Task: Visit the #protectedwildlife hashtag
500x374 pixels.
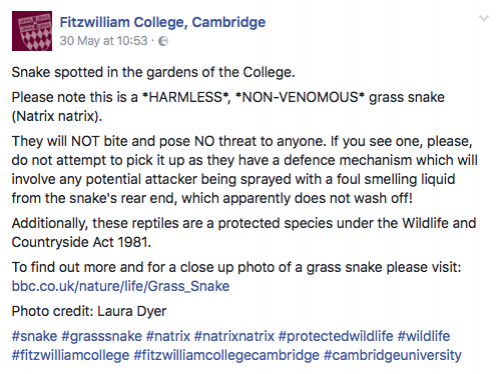Action: point(336,337)
